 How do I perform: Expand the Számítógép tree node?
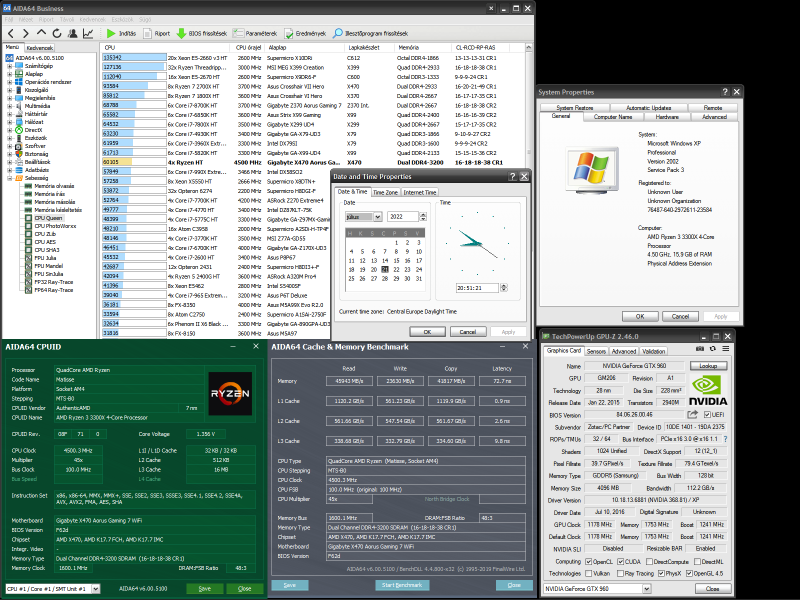coord(9,66)
